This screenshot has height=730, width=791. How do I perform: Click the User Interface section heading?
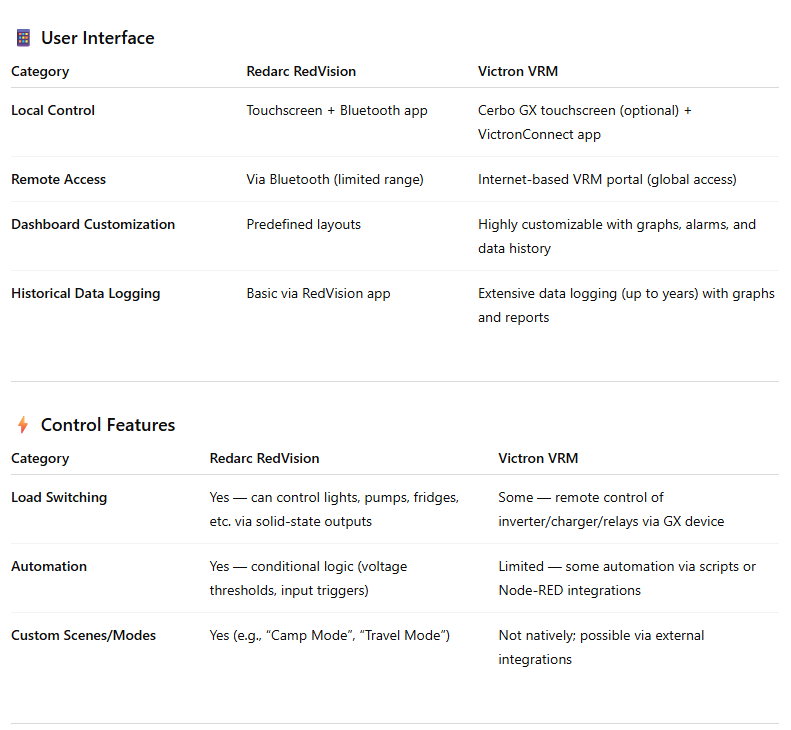(x=97, y=38)
